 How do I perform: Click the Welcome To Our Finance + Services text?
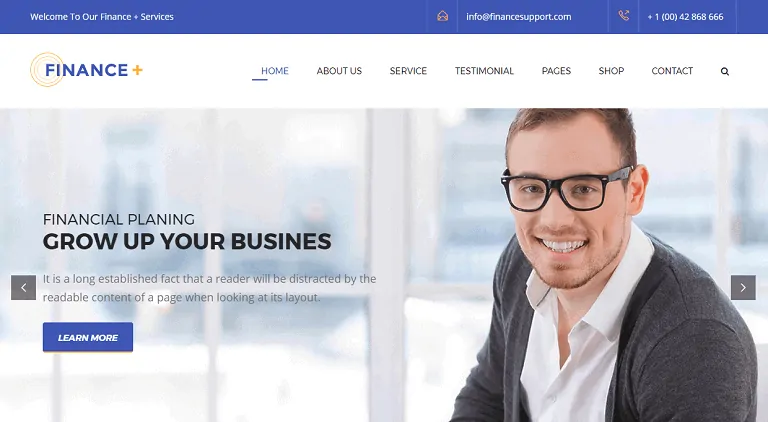tap(102, 17)
